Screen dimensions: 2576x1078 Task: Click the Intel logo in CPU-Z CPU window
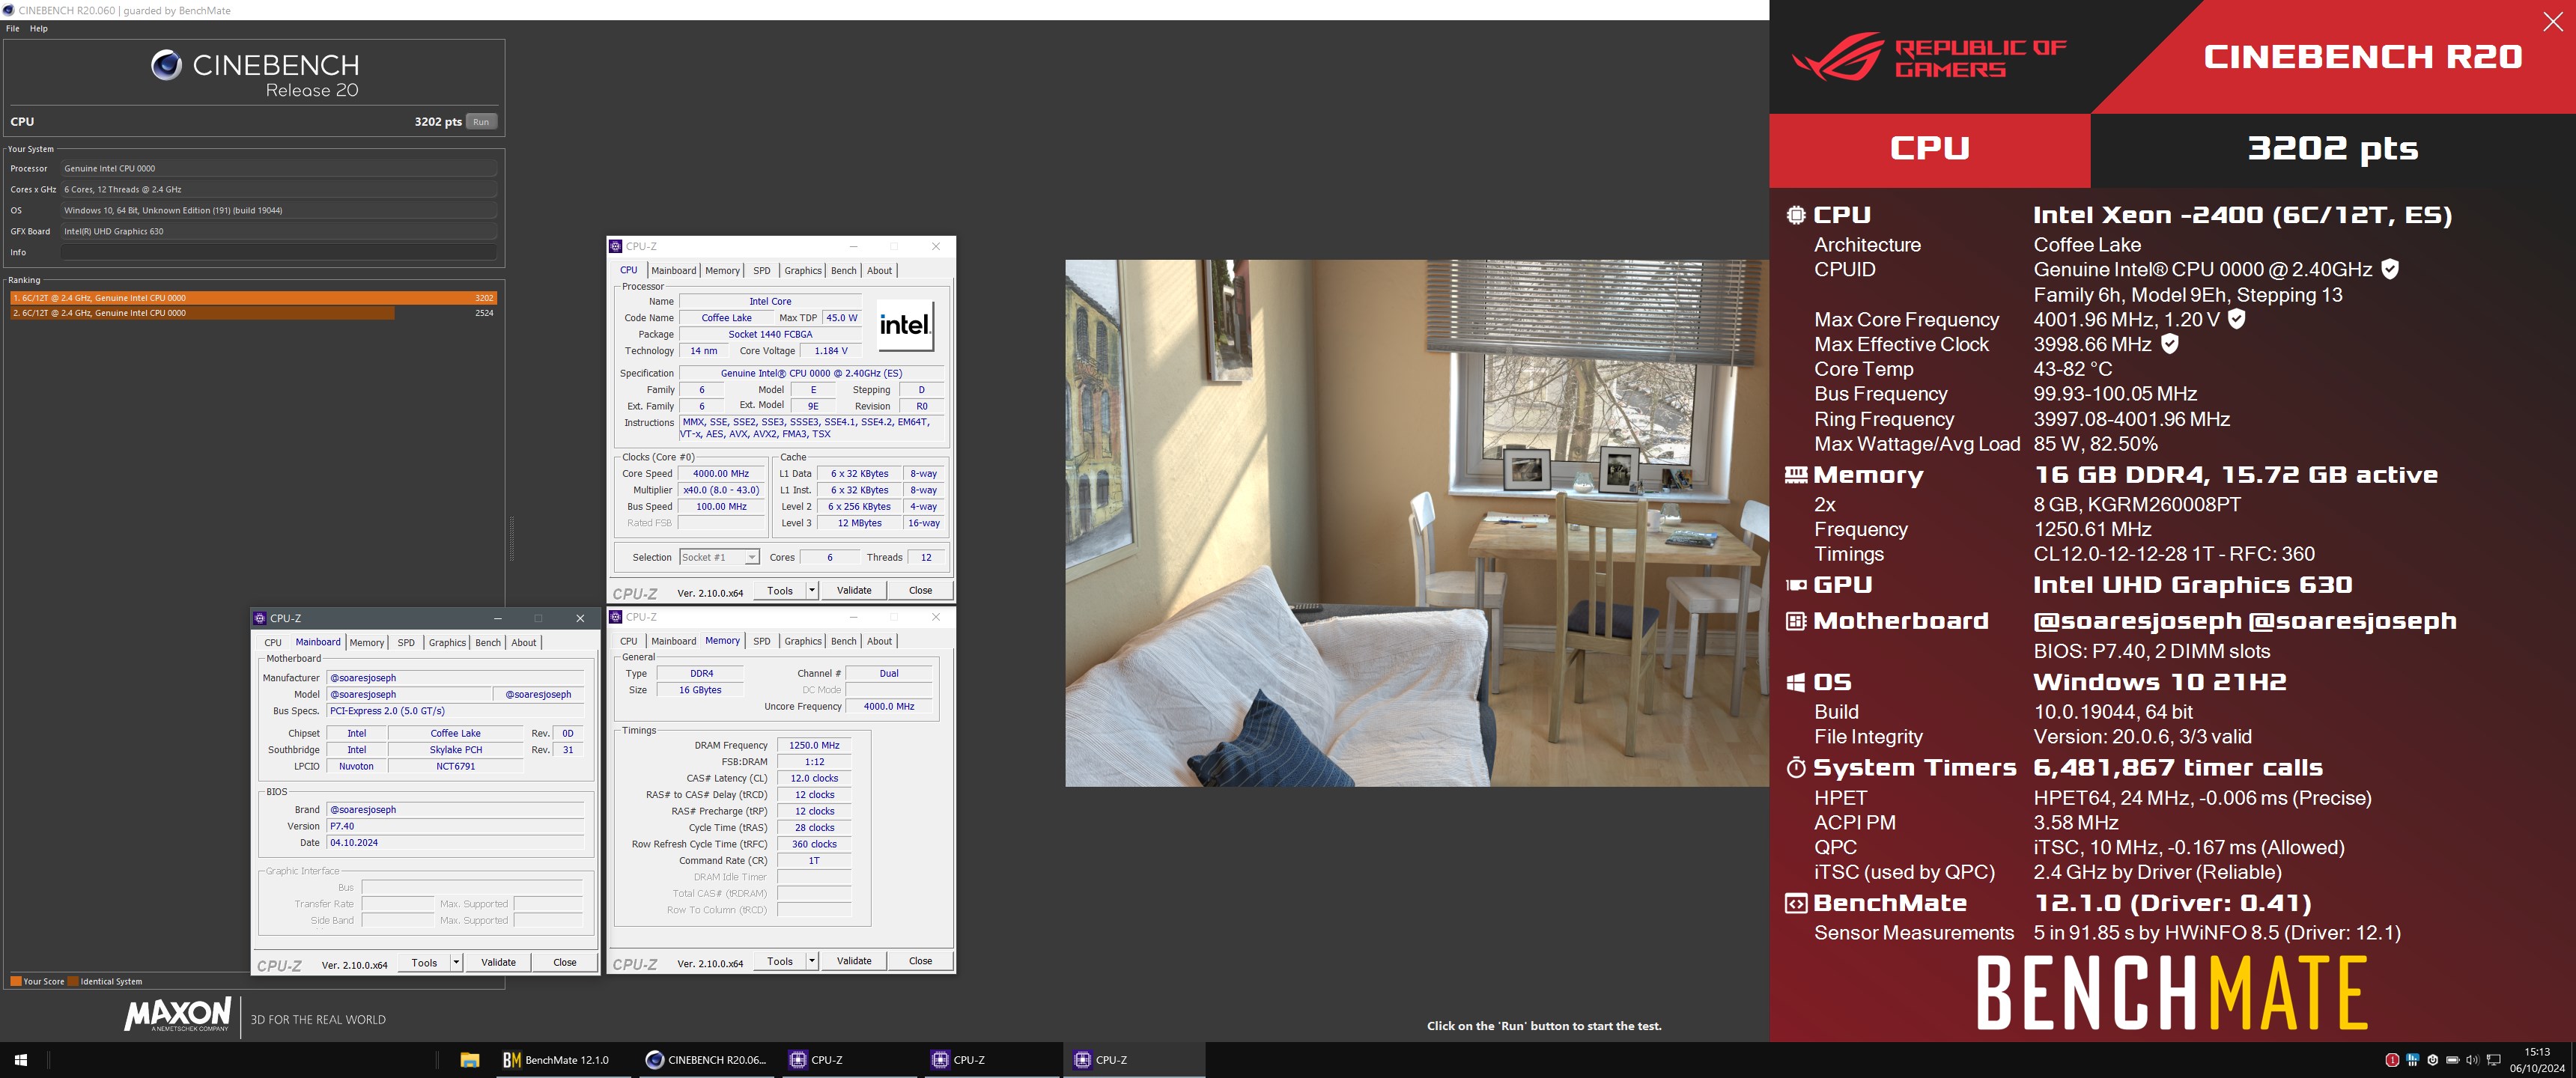905,325
